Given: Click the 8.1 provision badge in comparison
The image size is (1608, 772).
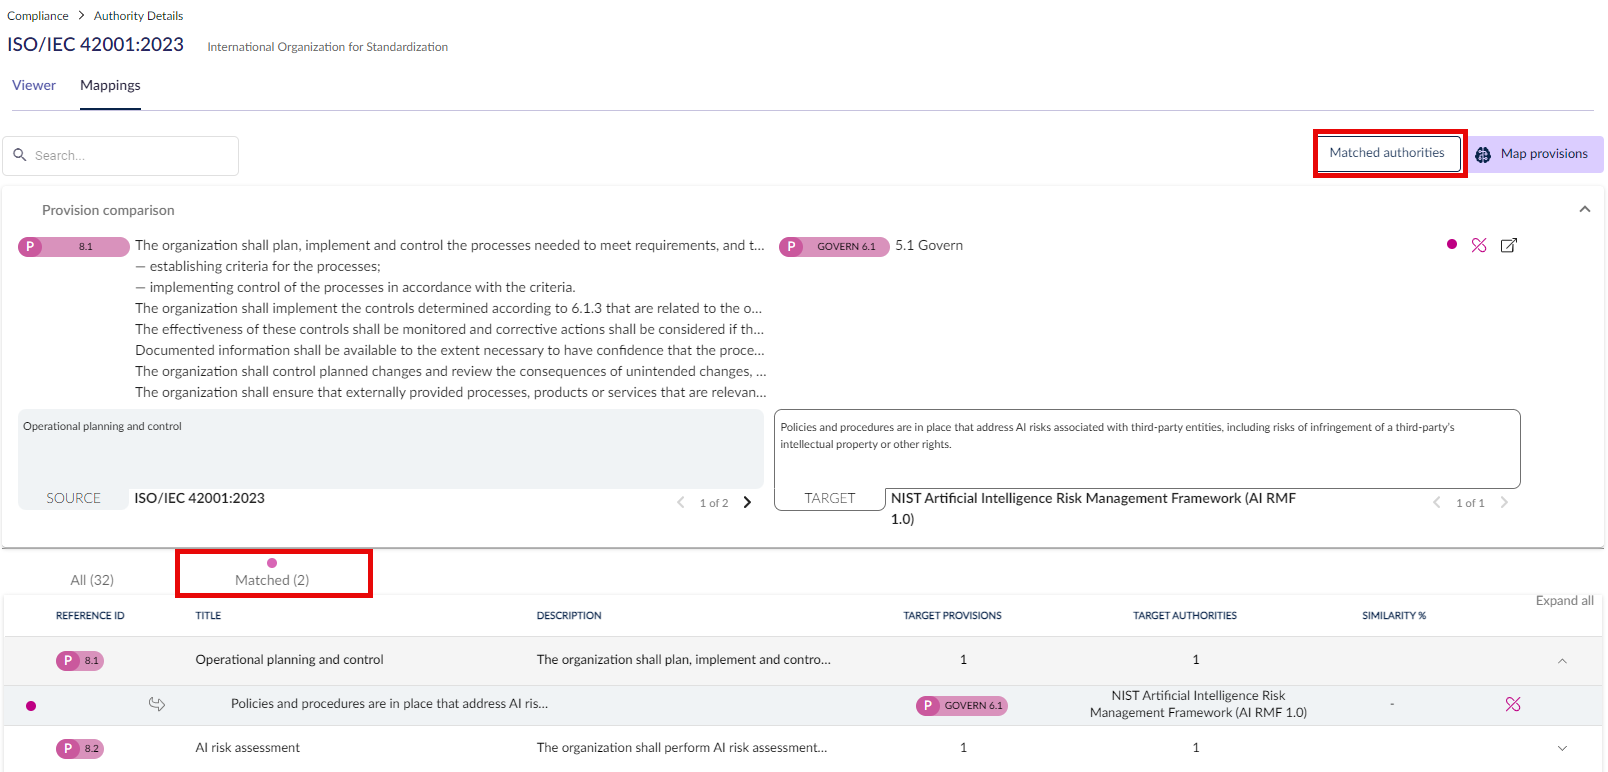Looking at the screenshot, I should [x=74, y=246].
